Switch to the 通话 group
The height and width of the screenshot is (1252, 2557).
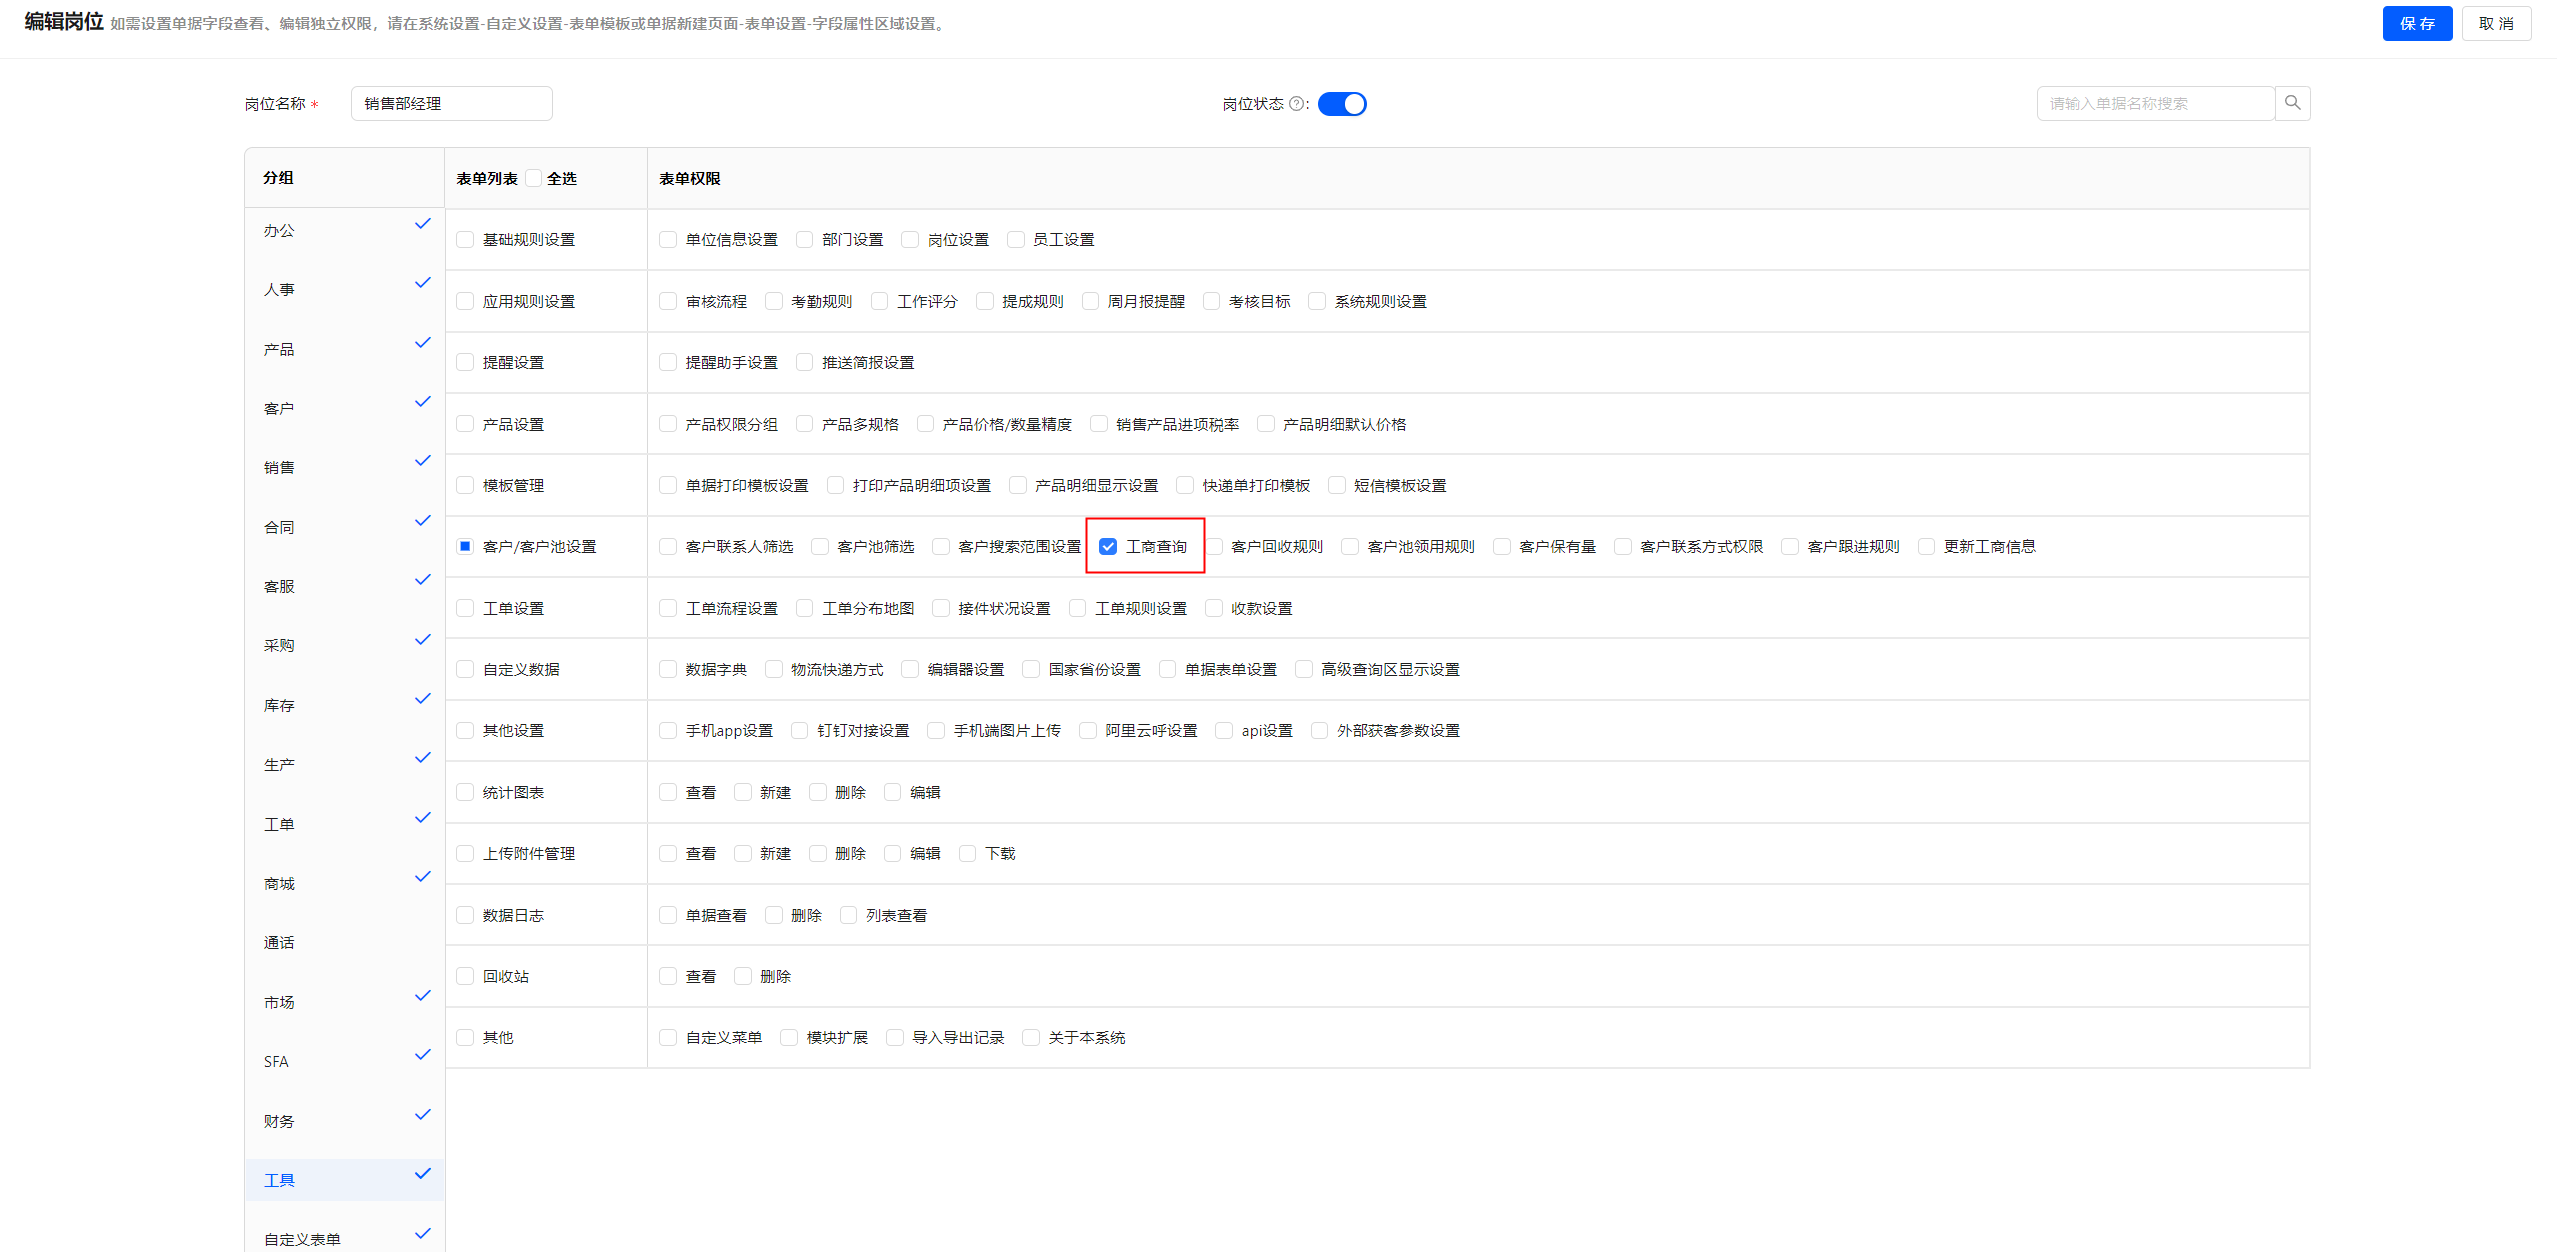click(x=279, y=943)
